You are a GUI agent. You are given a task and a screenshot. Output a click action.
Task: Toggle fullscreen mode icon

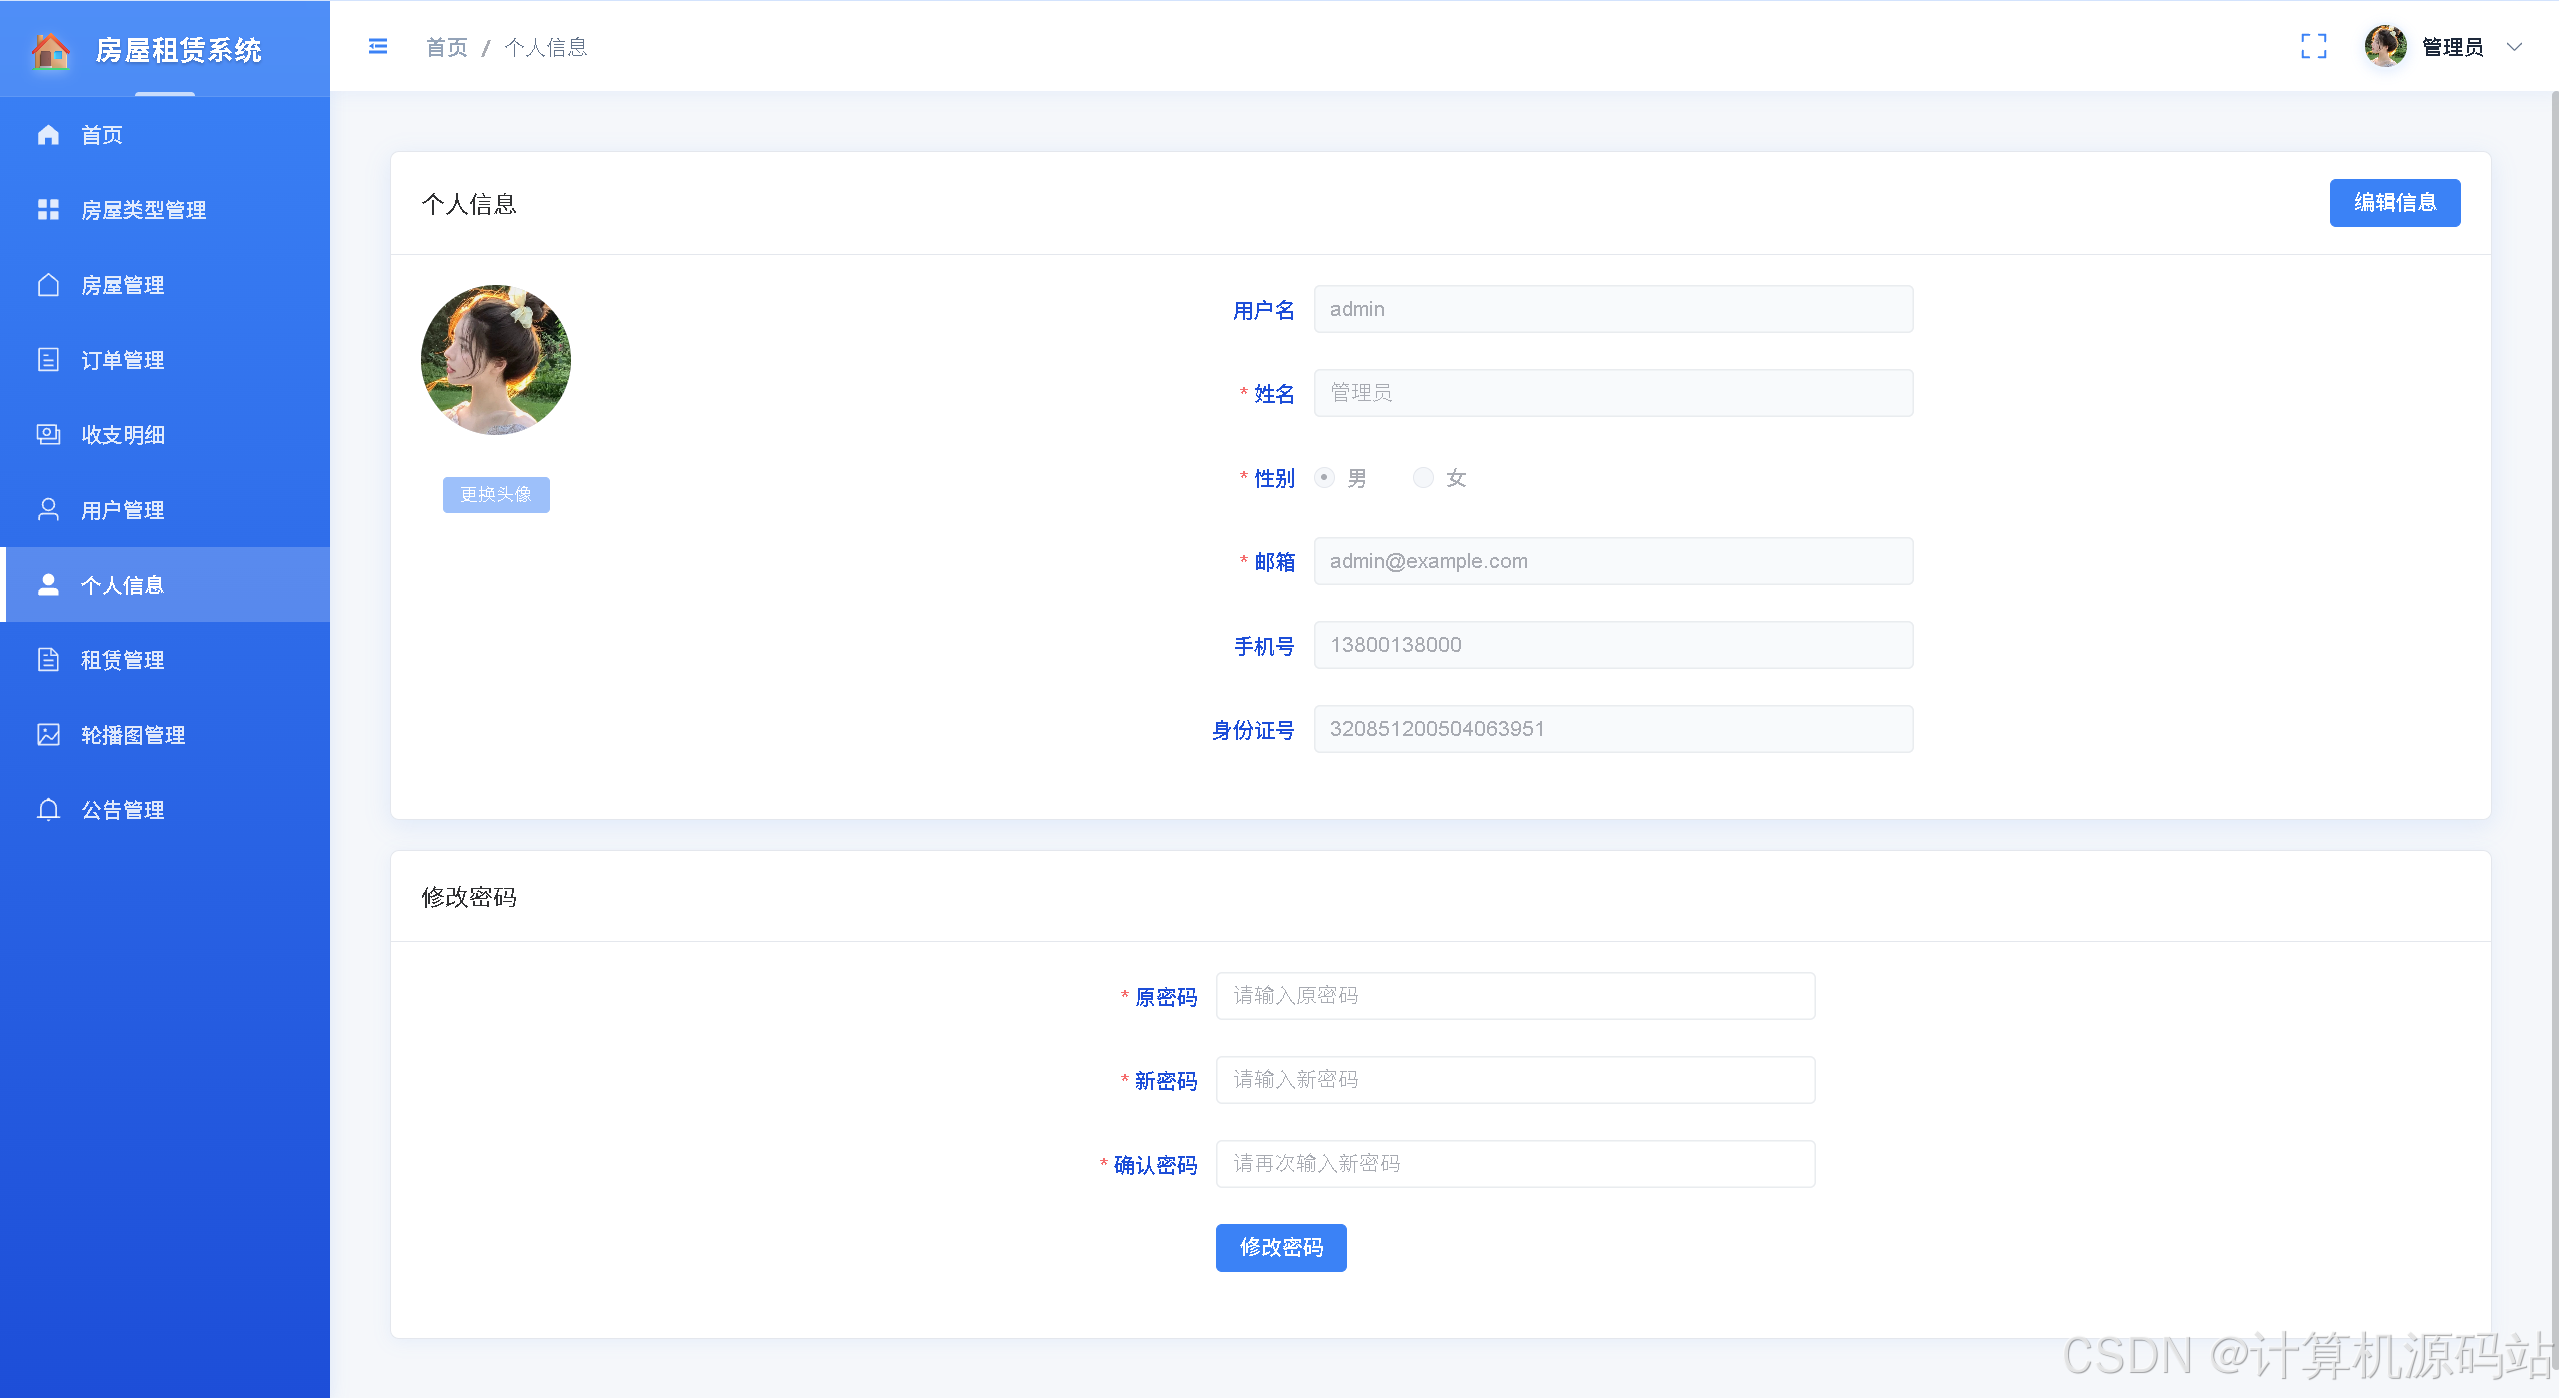tap(2313, 47)
